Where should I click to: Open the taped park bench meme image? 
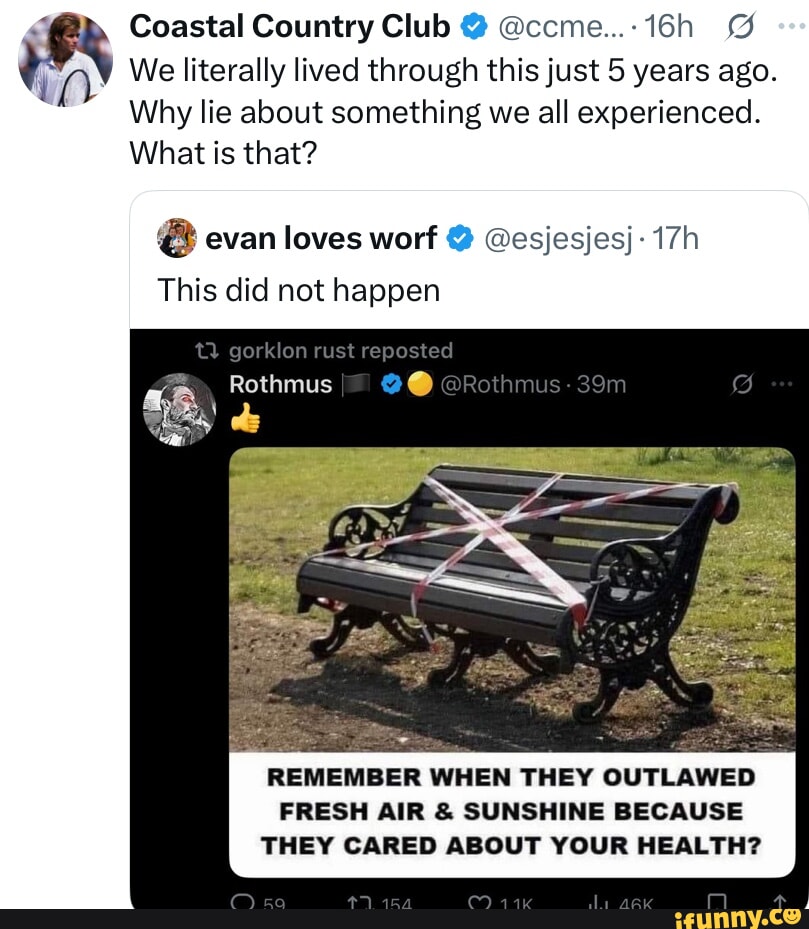point(512,599)
